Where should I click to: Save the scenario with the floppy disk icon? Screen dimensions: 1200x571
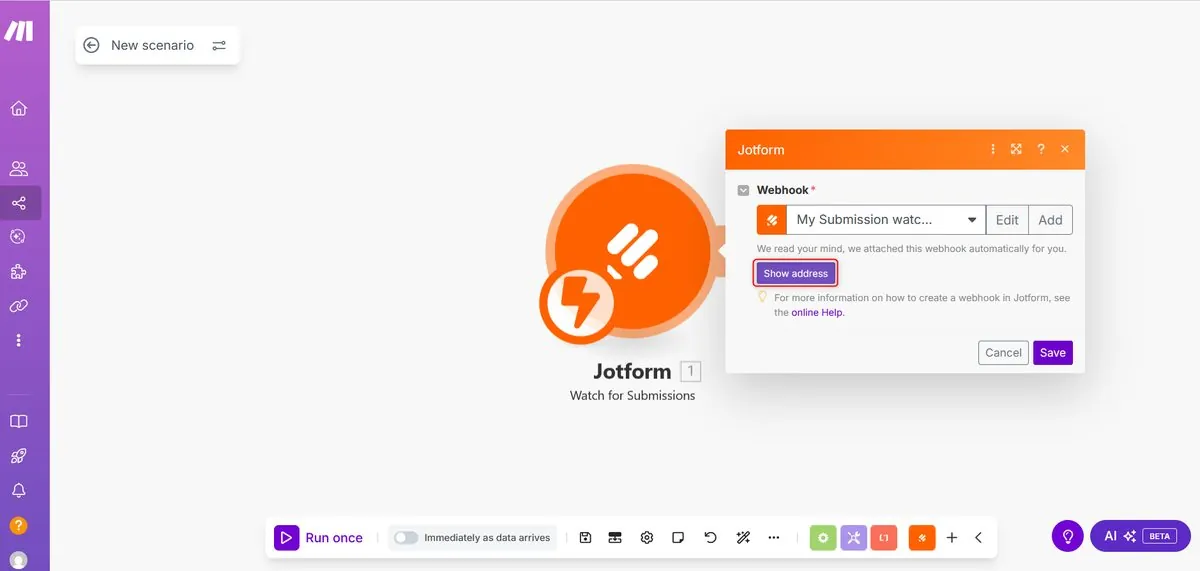tap(586, 537)
